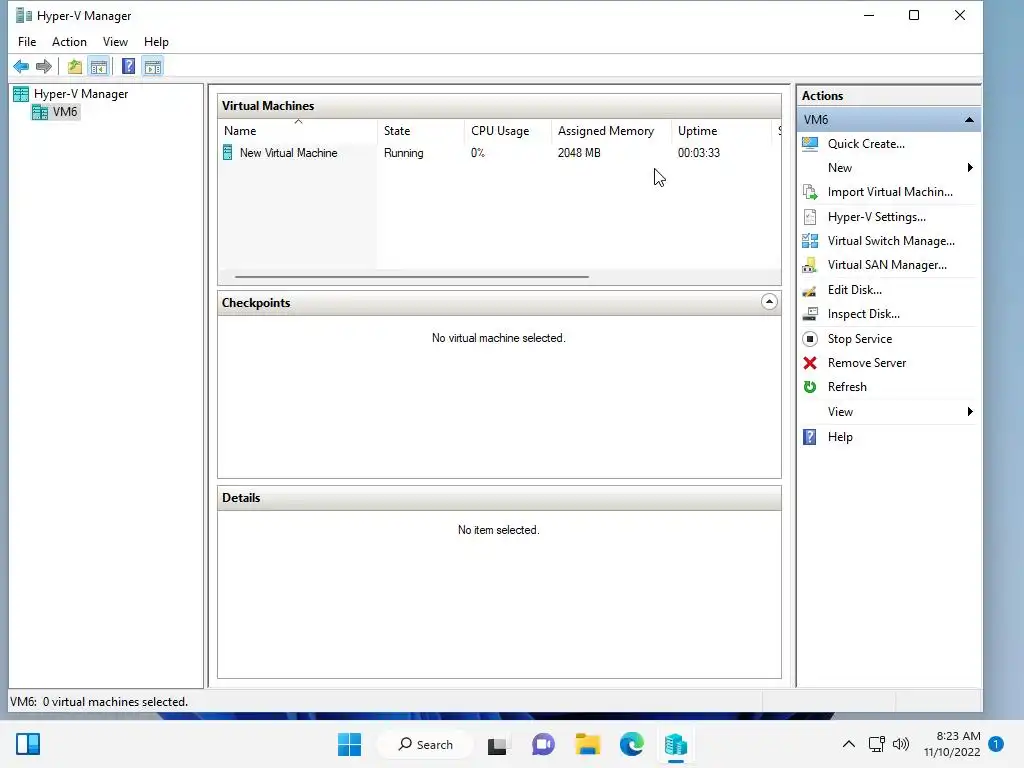Click the Hyper-V Settings page icon

[x=810, y=217]
